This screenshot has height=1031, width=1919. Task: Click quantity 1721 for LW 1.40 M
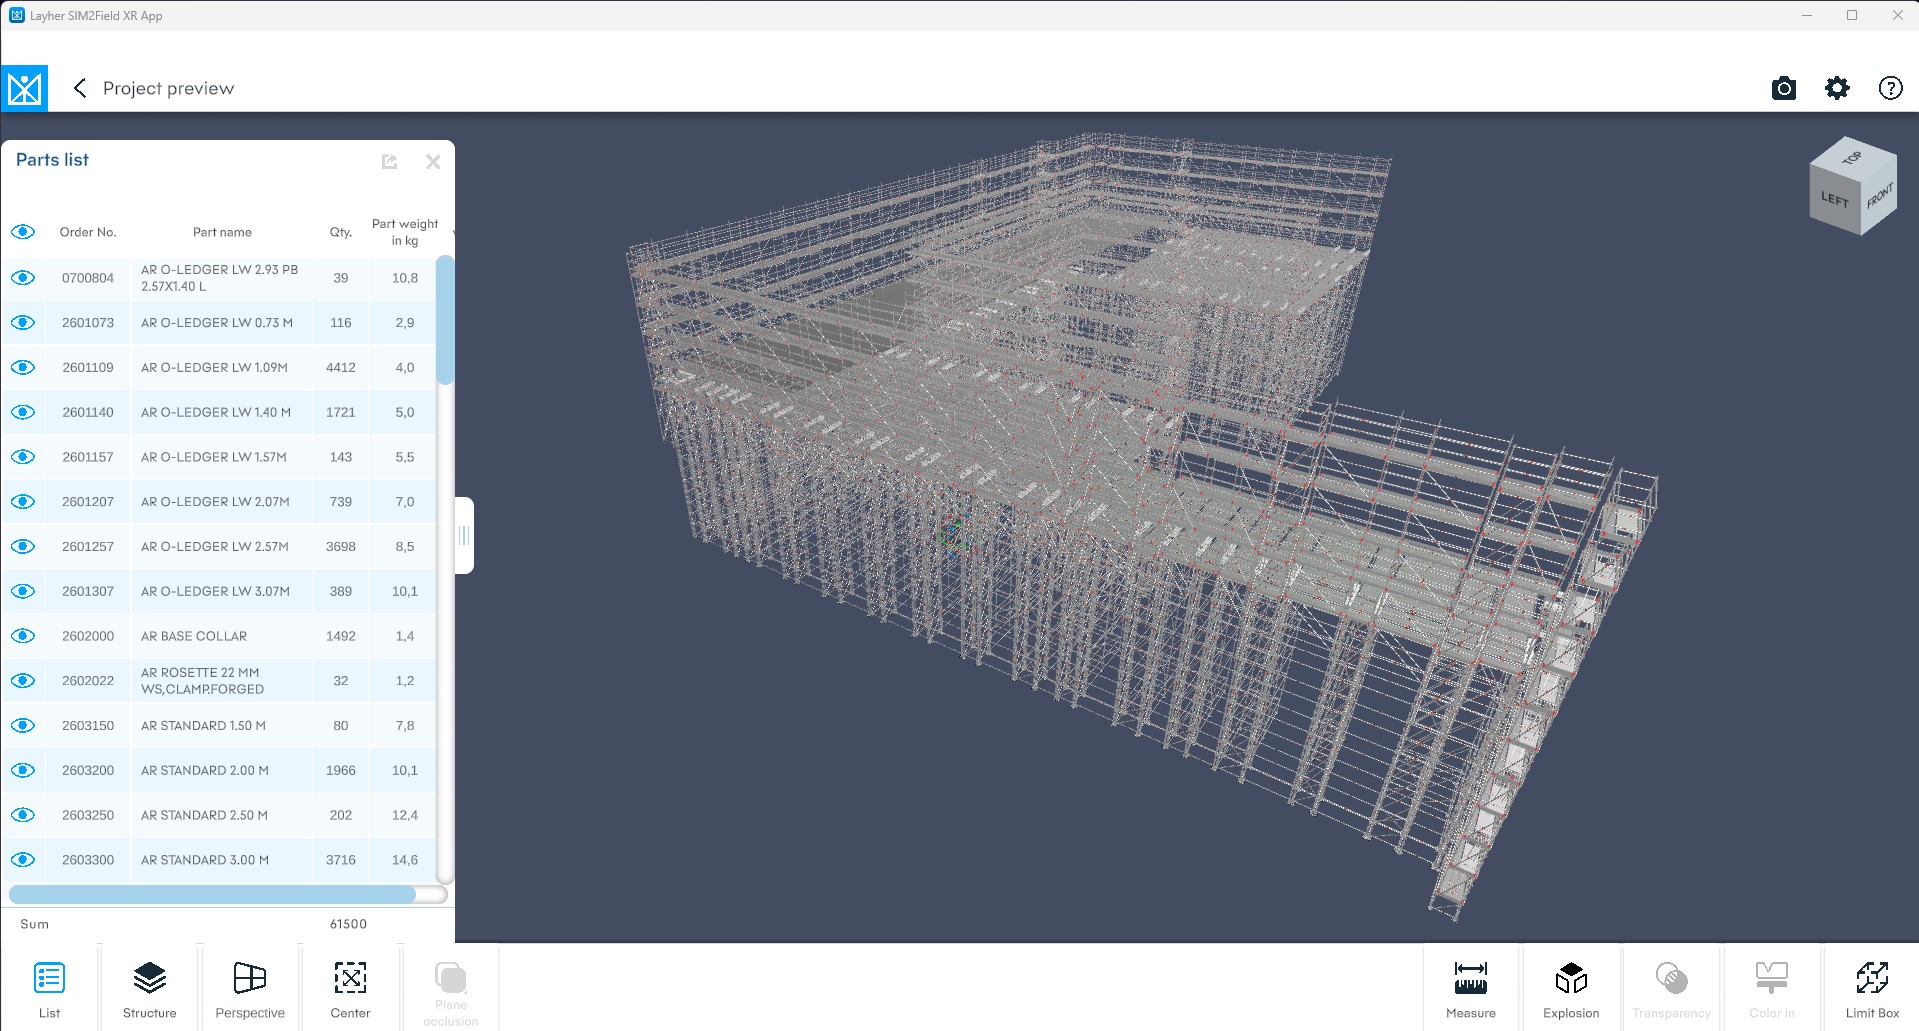(x=341, y=412)
